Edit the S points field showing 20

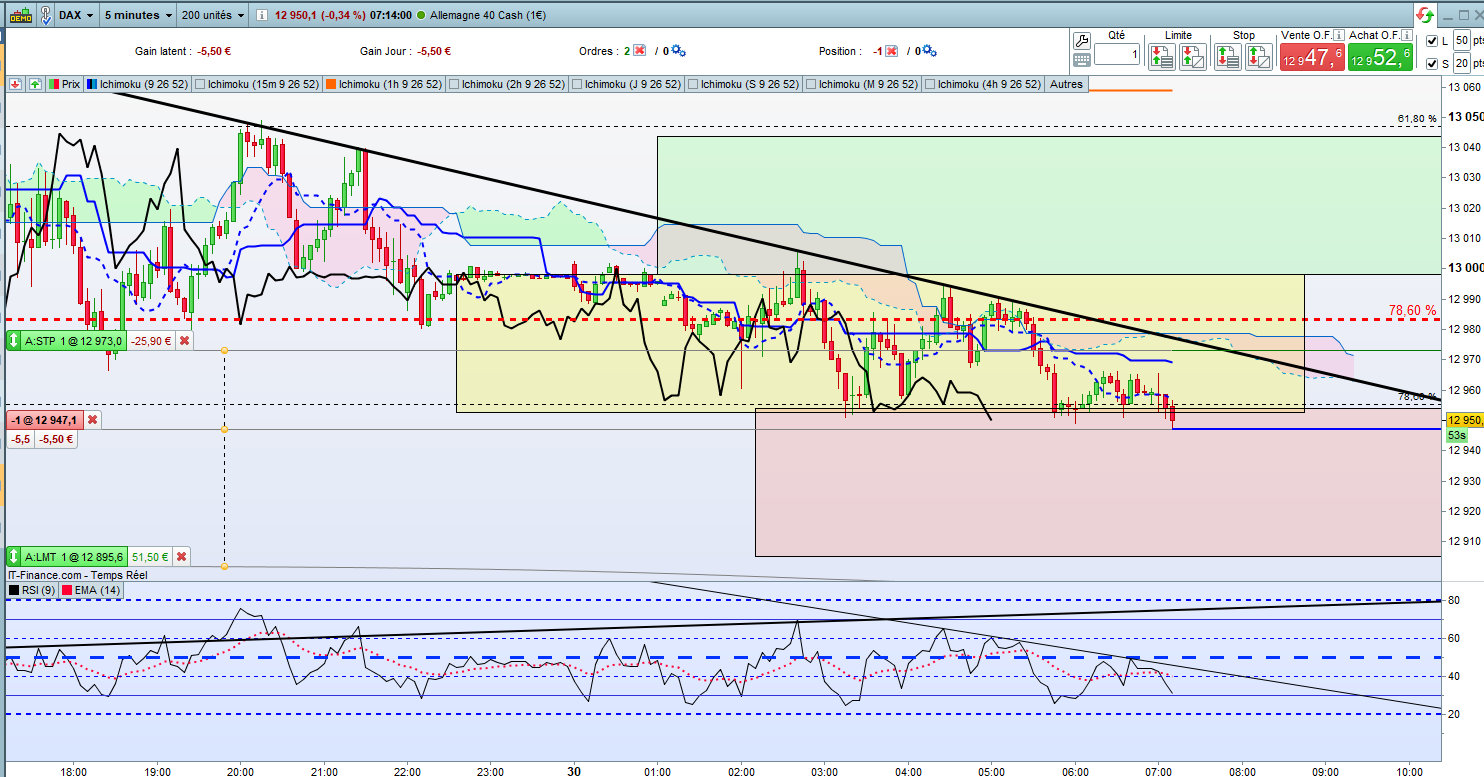(x=1461, y=64)
